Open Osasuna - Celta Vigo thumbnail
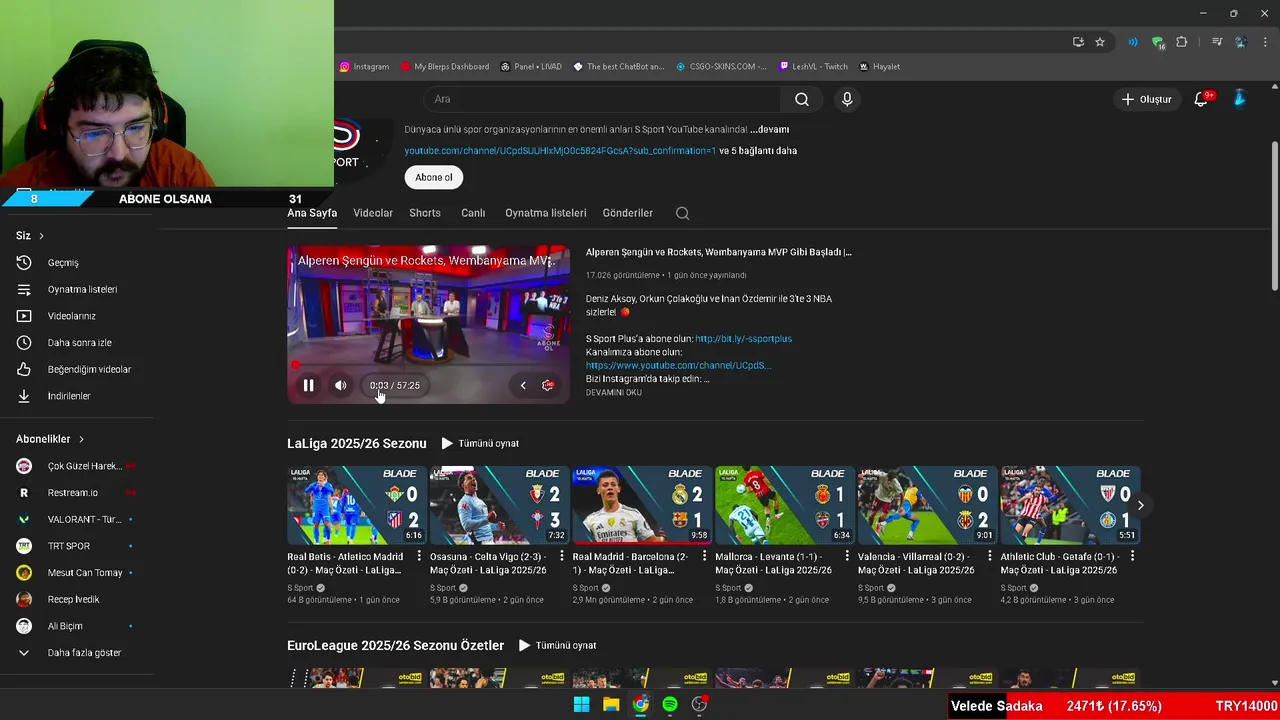The width and height of the screenshot is (1280, 720). [x=499, y=505]
